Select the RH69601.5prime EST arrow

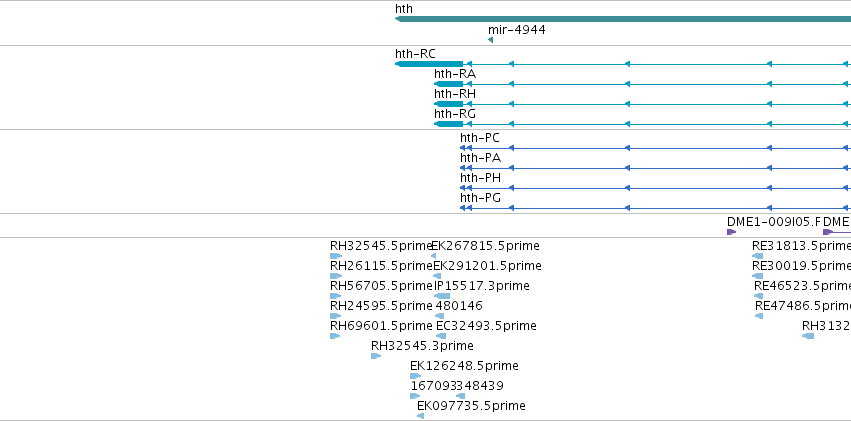point(335,336)
